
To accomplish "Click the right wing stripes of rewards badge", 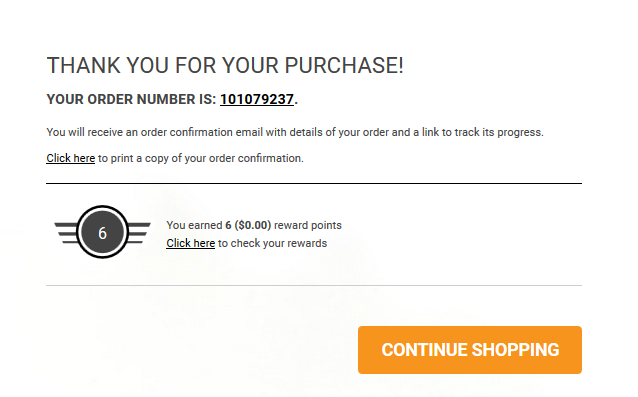I will tap(139, 233).
